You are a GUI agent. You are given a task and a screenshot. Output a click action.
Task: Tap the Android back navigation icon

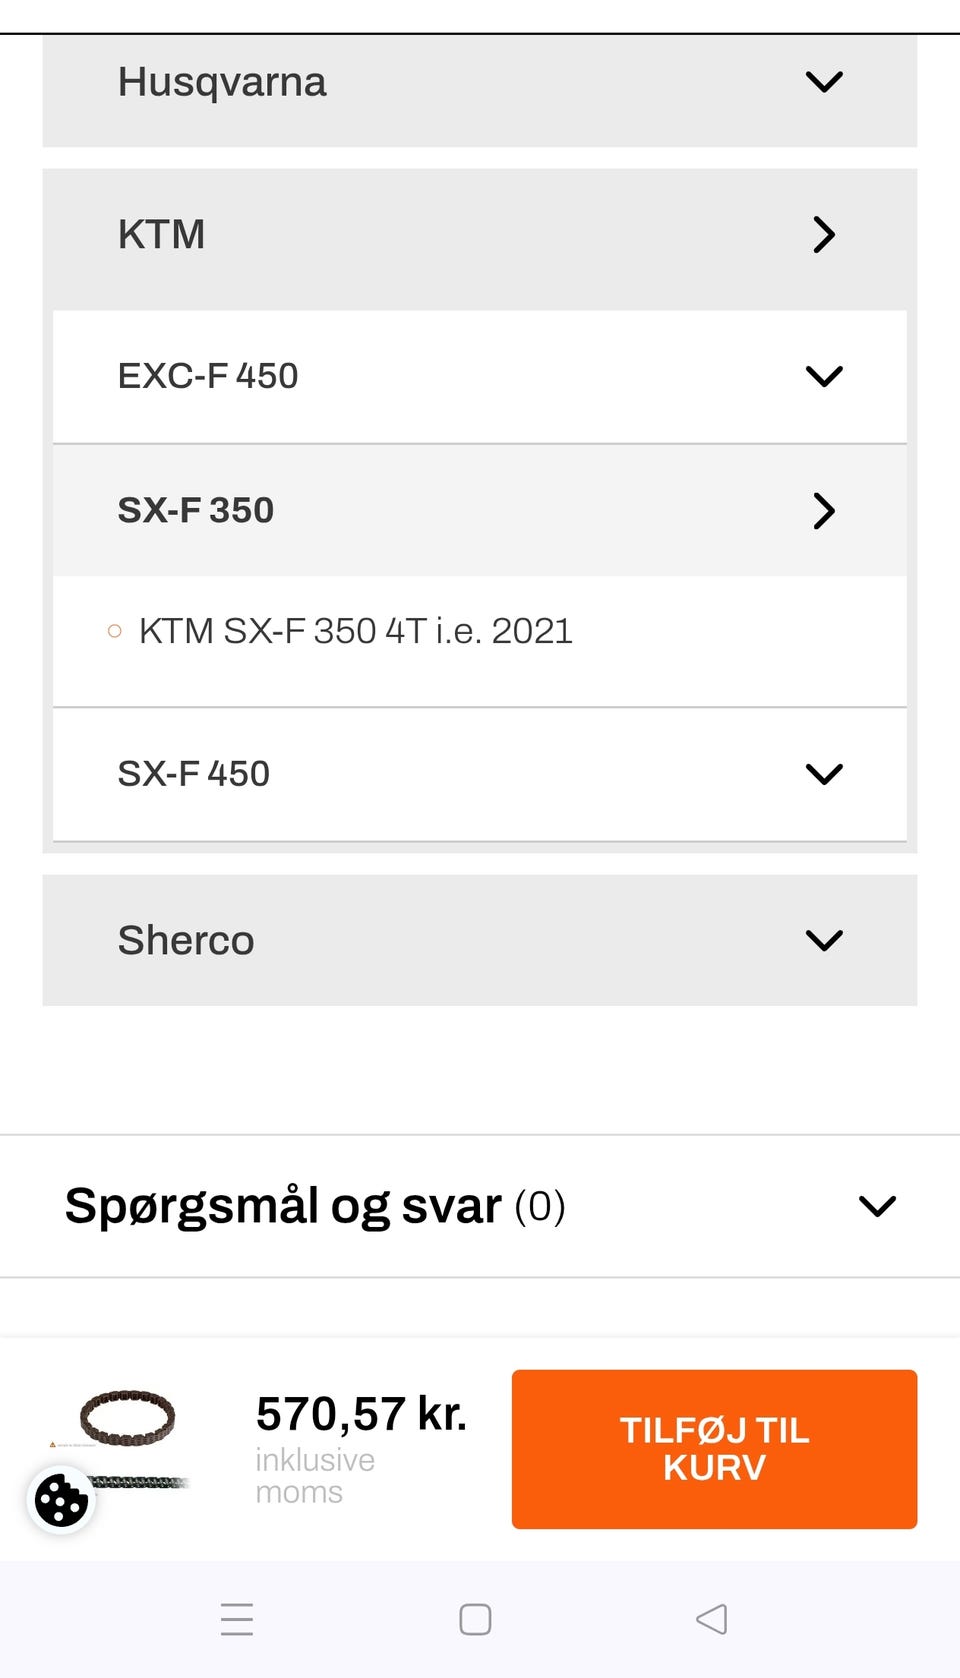pos(711,1619)
